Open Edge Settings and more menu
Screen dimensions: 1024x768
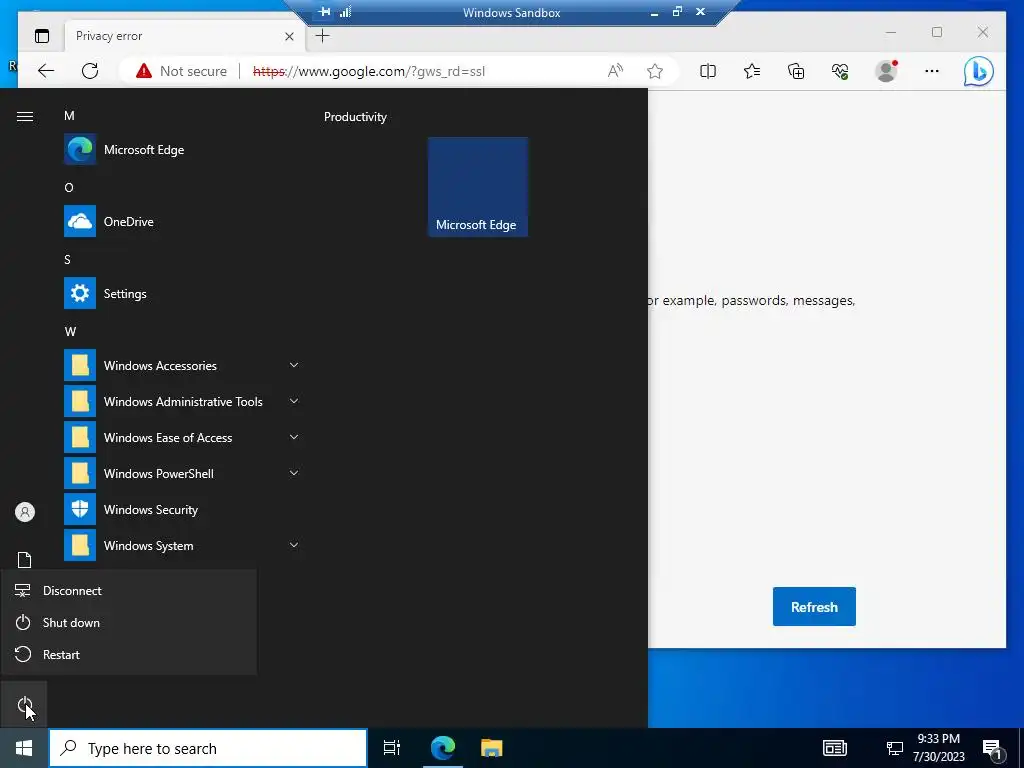pos(932,71)
